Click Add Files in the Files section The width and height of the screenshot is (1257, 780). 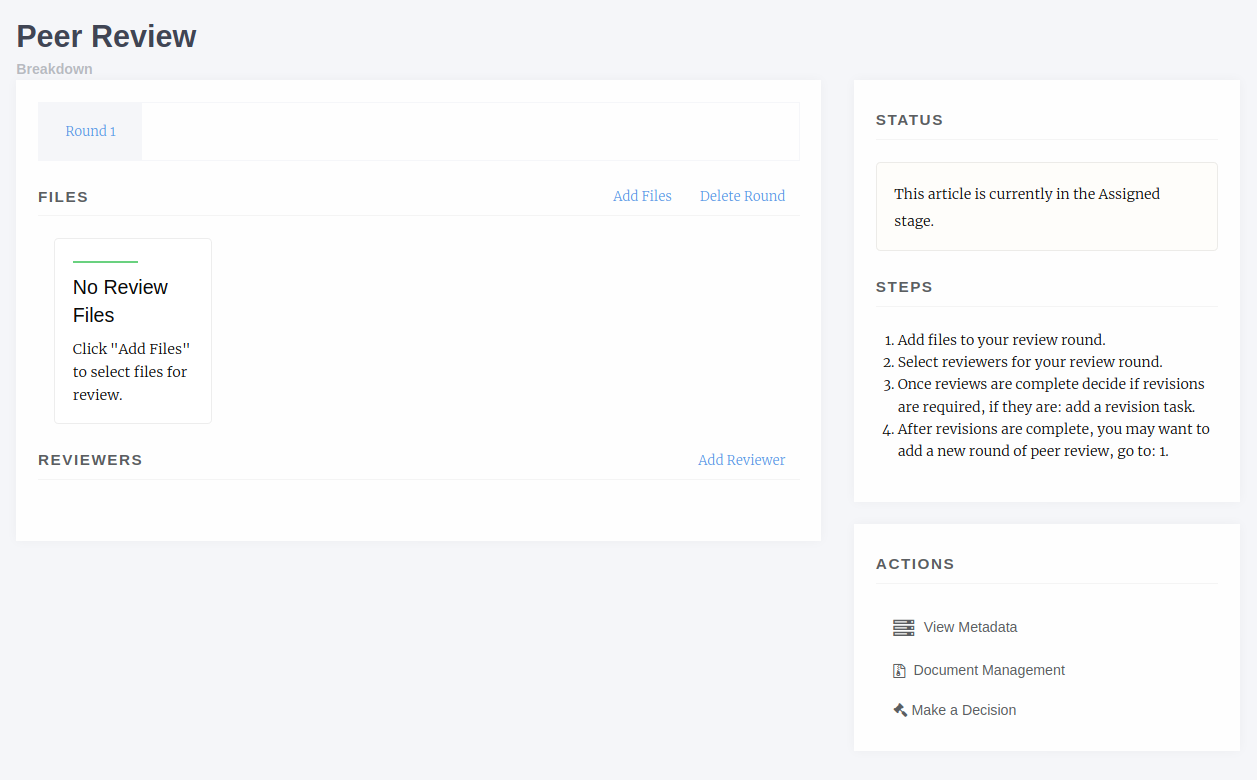(642, 196)
